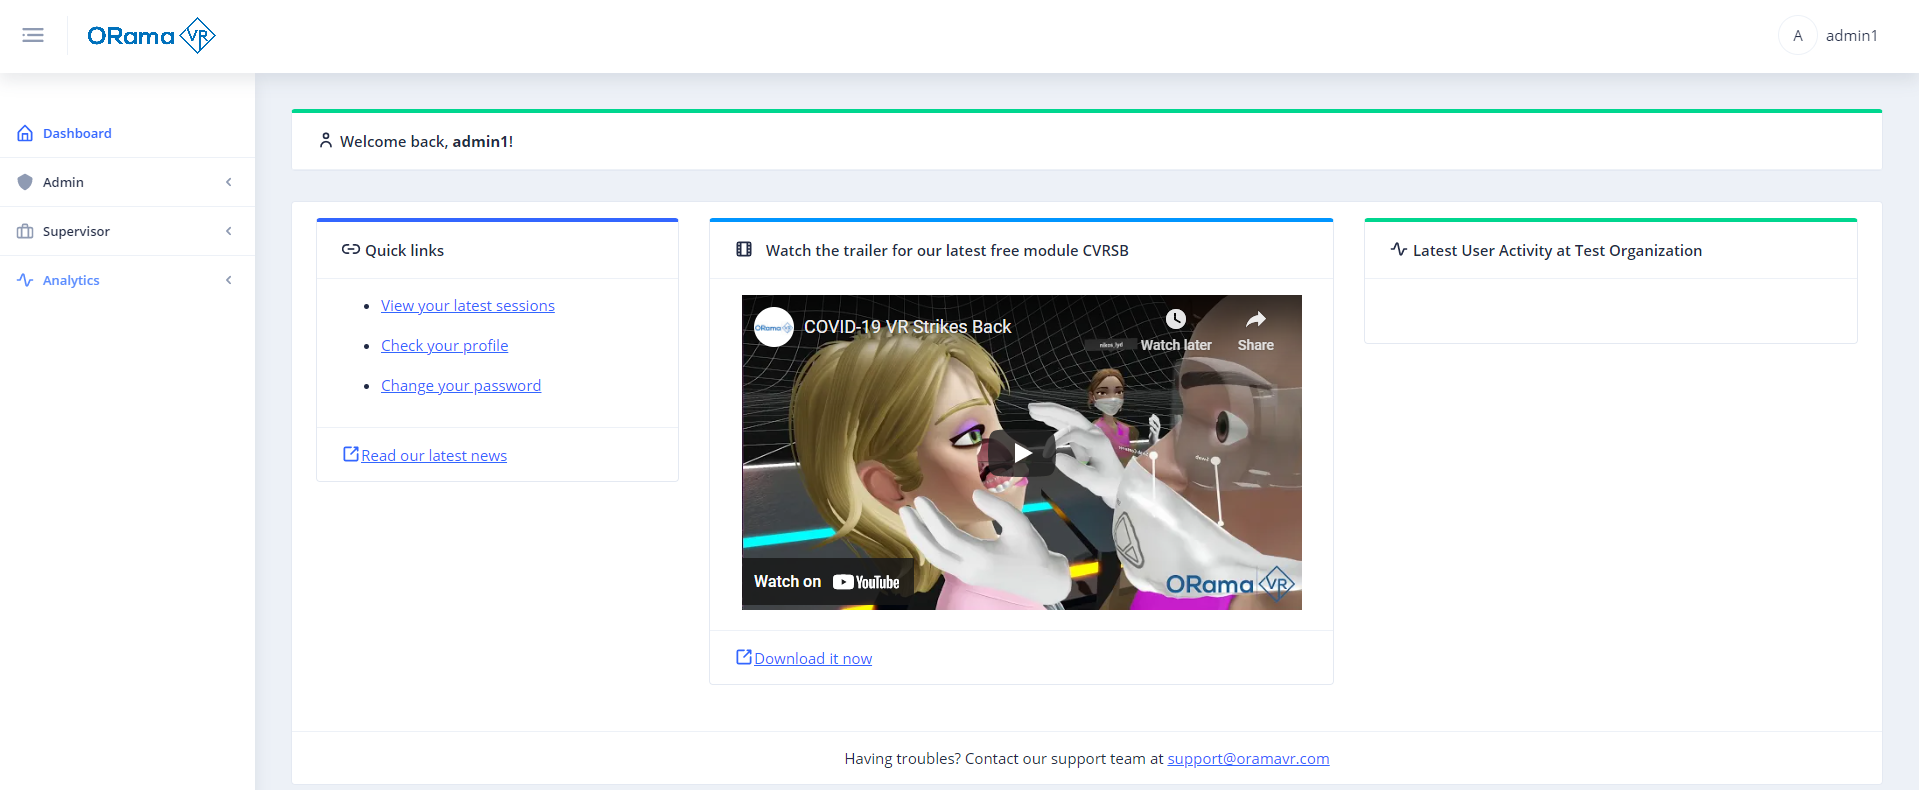Viewport: 1919px width, 790px height.
Task: Open the COVID-19 VR Strikes Back video title
Action: coord(908,327)
